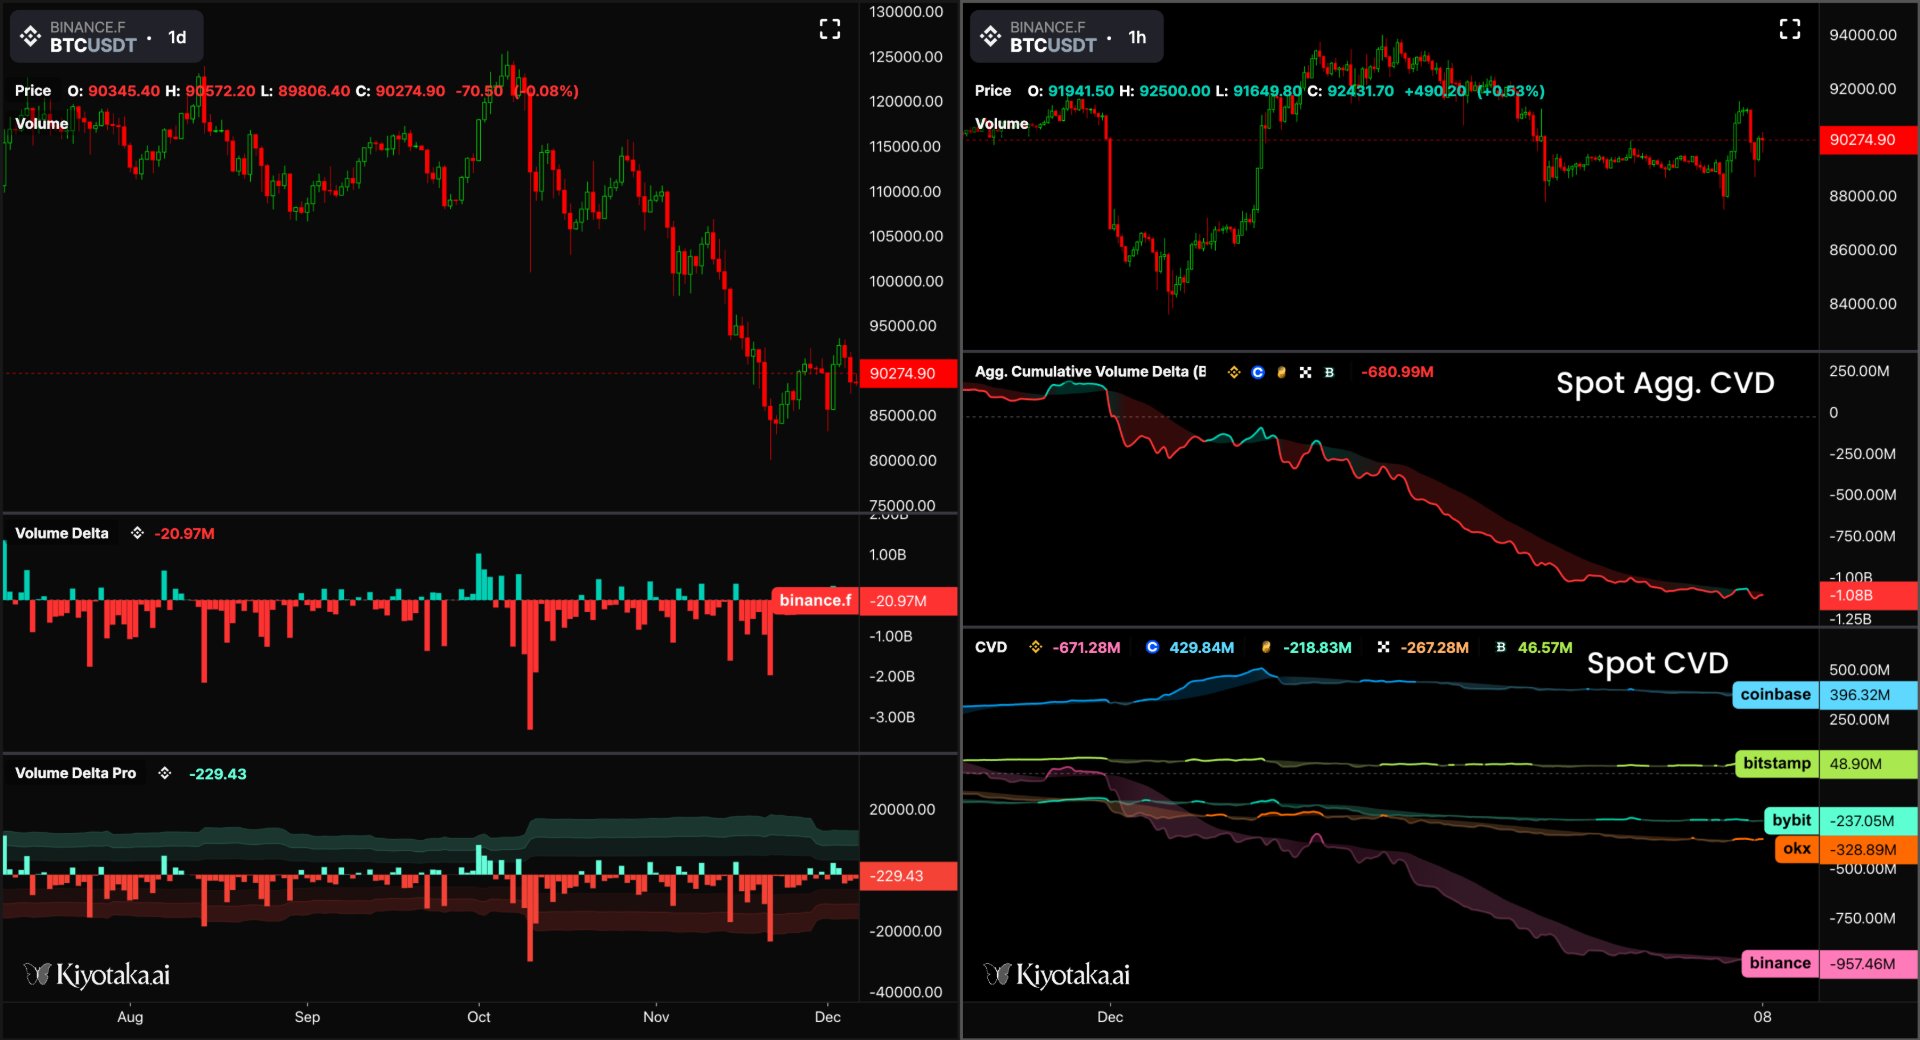Open the 1d timeframe selector
The height and width of the screenshot is (1040, 1920).
click(177, 37)
